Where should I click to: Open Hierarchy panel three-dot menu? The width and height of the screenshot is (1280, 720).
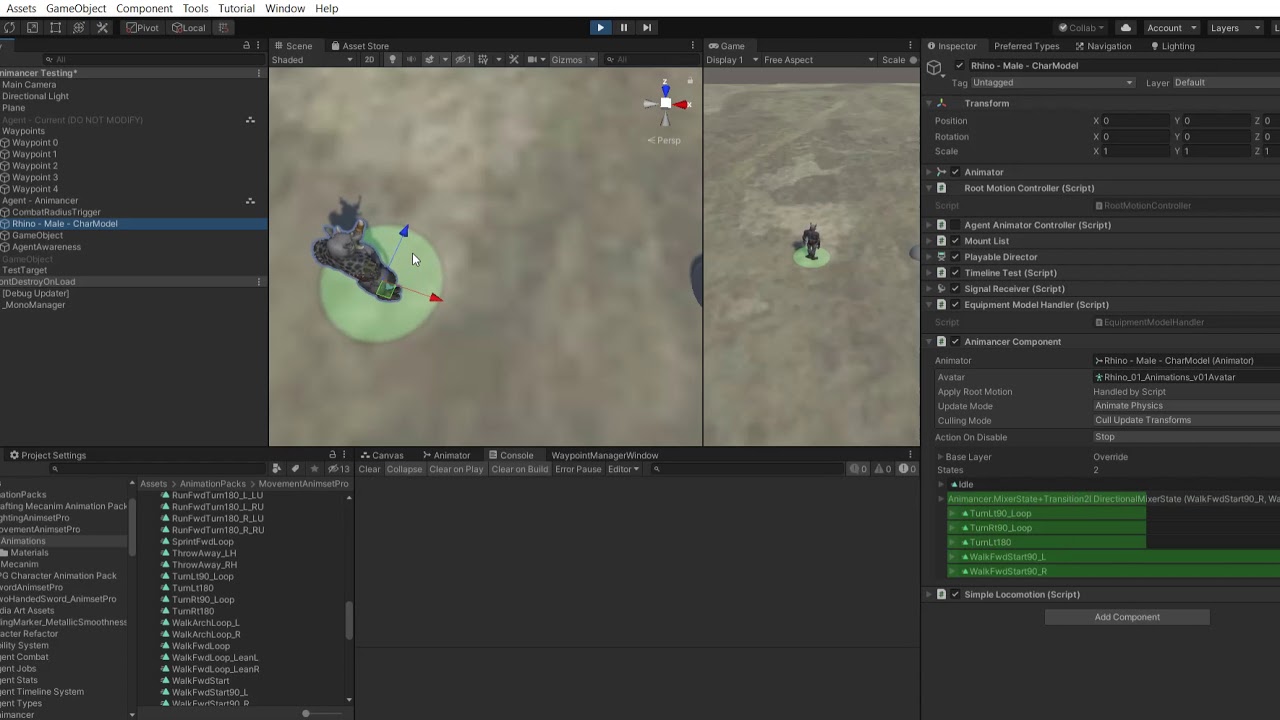pyautogui.click(x=259, y=46)
